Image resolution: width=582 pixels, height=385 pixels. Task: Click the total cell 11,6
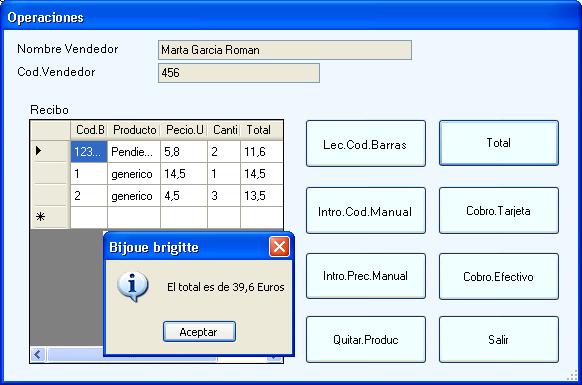(x=262, y=151)
